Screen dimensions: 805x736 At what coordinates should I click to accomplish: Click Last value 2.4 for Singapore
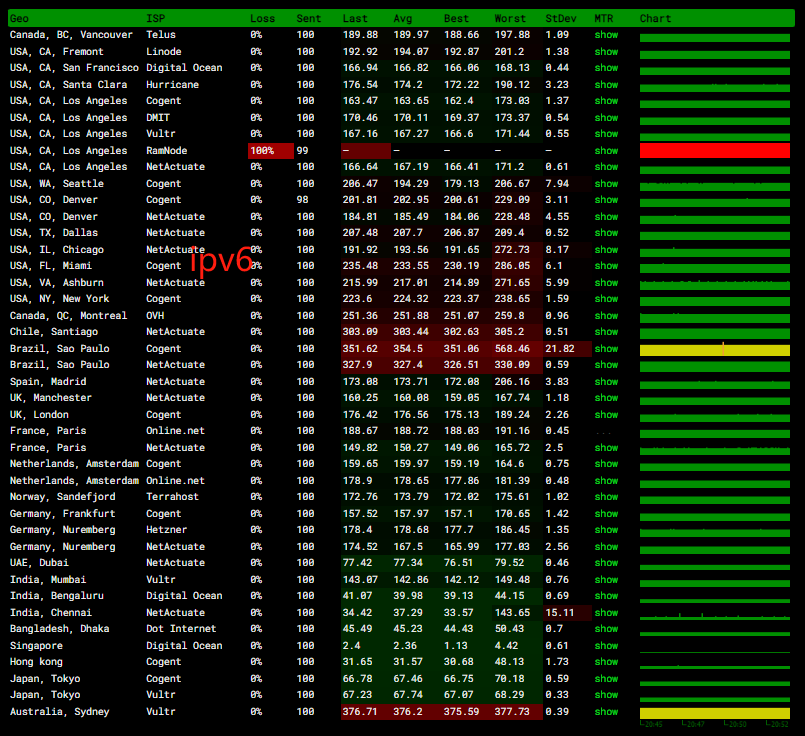coord(352,646)
